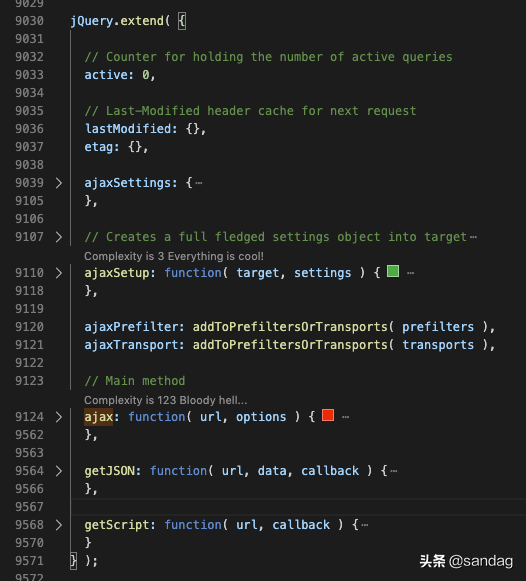The height and width of the screenshot is (581, 526).
Task: Click the '// Main method' comment
Action: [135, 381]
